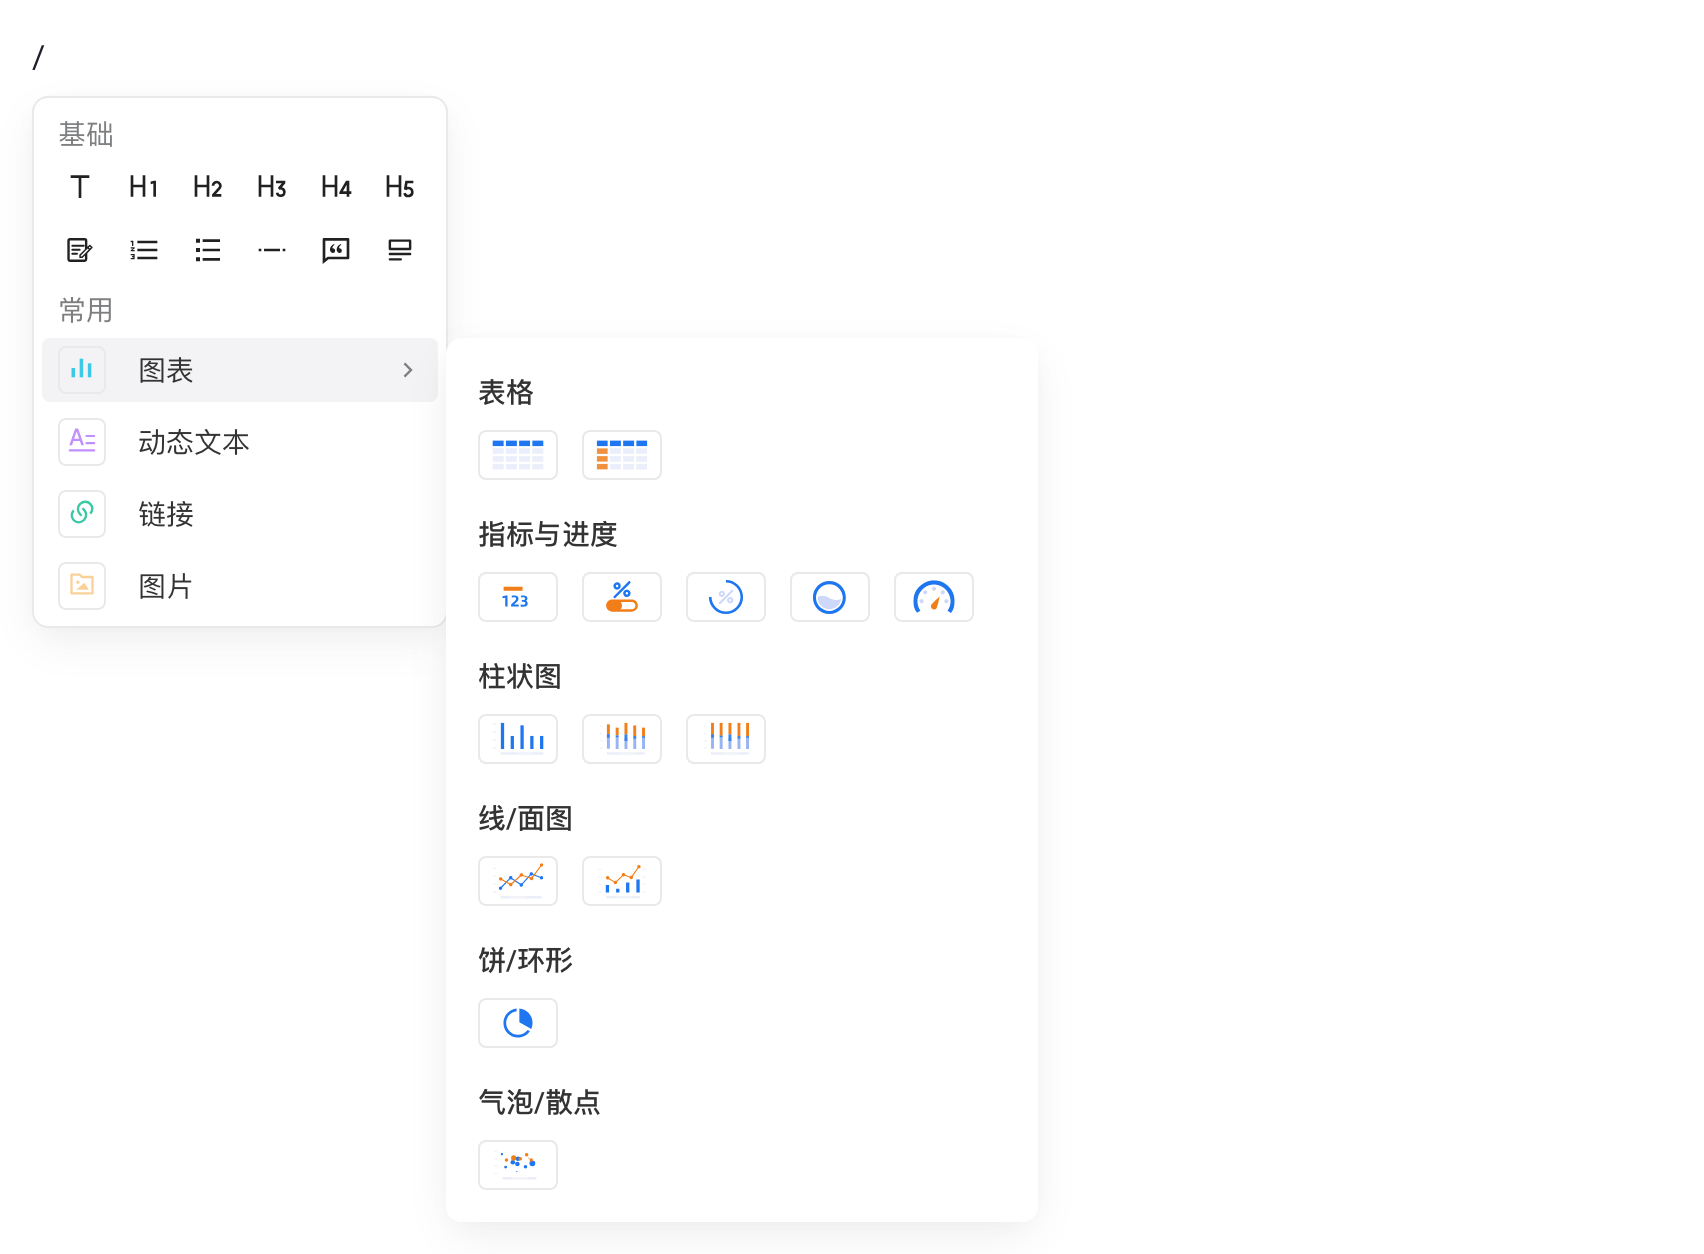Expand the 图表 submenu arrow

(408, 370)
